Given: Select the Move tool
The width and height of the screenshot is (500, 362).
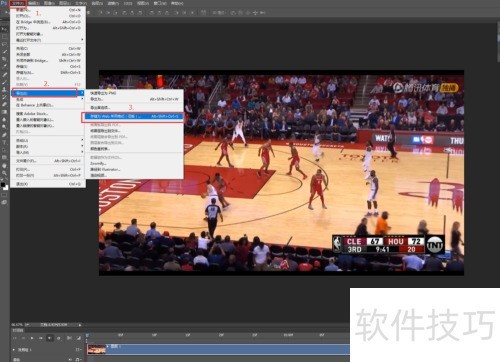Looking at the screenshot, I should (x=4, y=29).
